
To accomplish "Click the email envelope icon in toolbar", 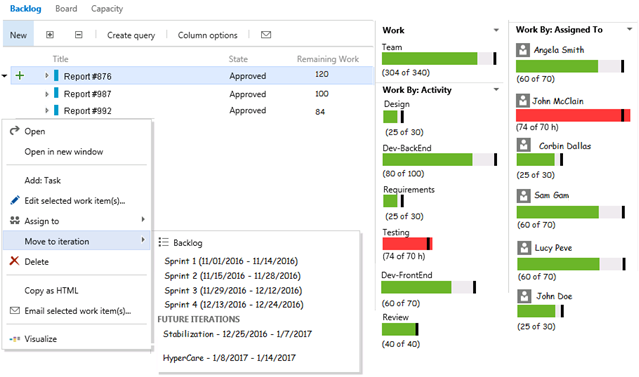I will pyautogui.click(x=266, y=35).
